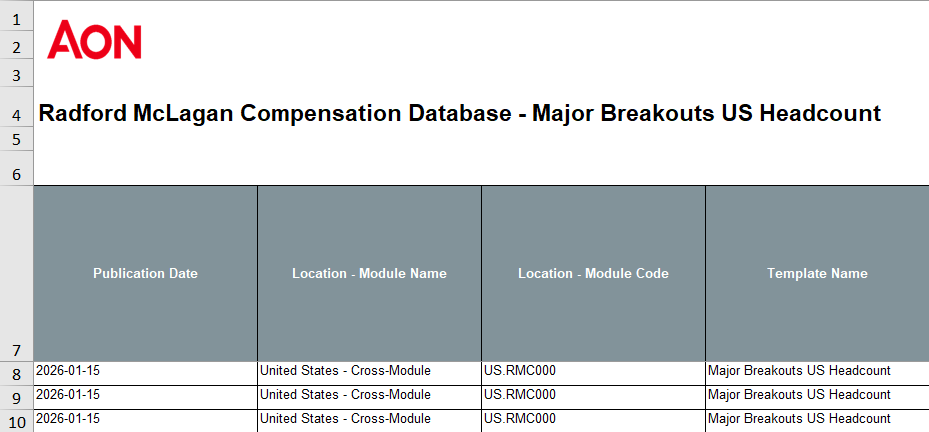Click the row 8 header number
Viewport: 929px width, 432px height.
[x=16, y=374]
